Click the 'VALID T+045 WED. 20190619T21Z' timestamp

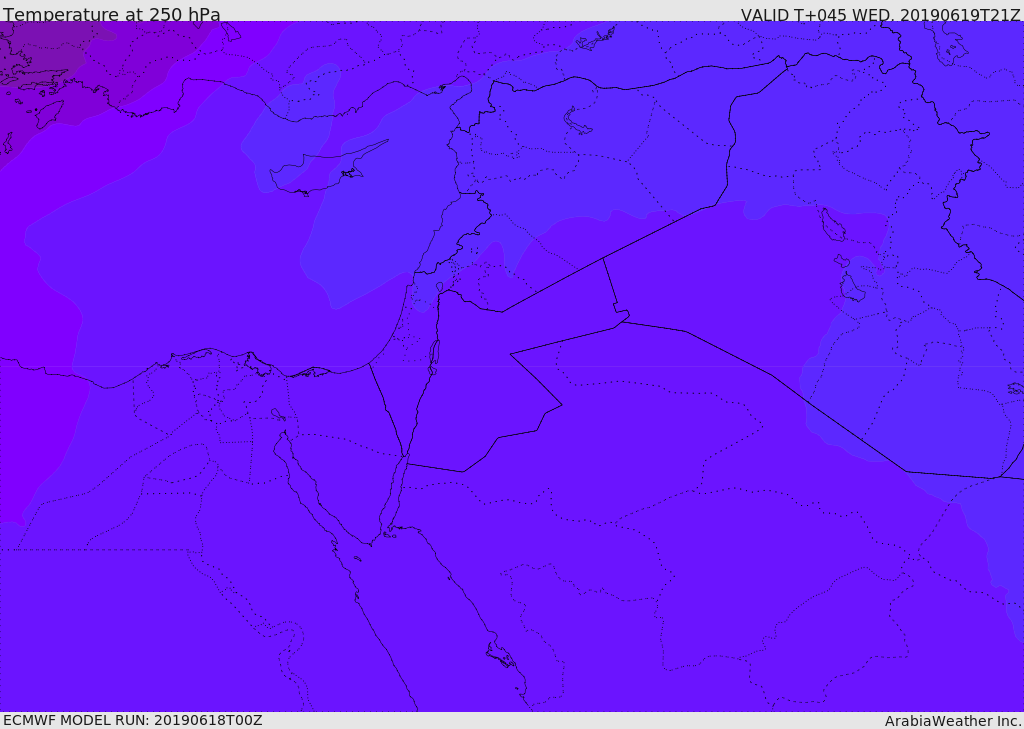(x=880, y=15)
